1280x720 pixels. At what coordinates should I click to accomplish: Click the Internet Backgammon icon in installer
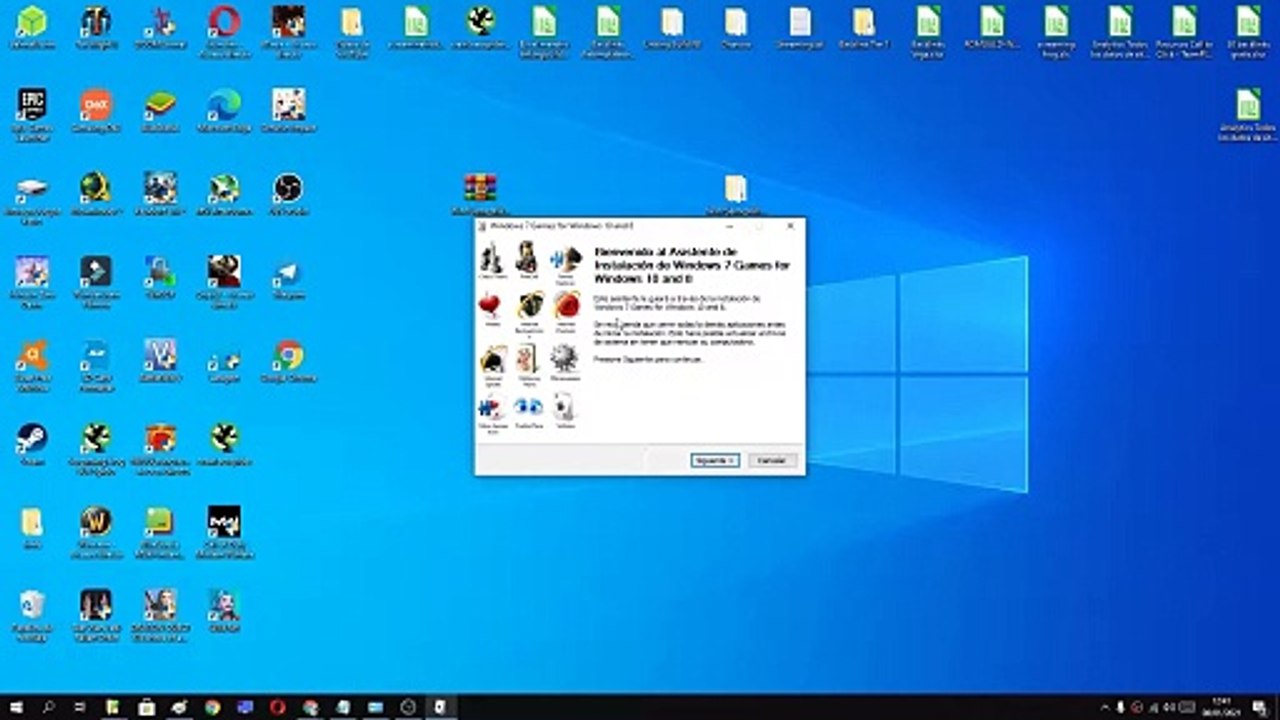pos(529,304)
